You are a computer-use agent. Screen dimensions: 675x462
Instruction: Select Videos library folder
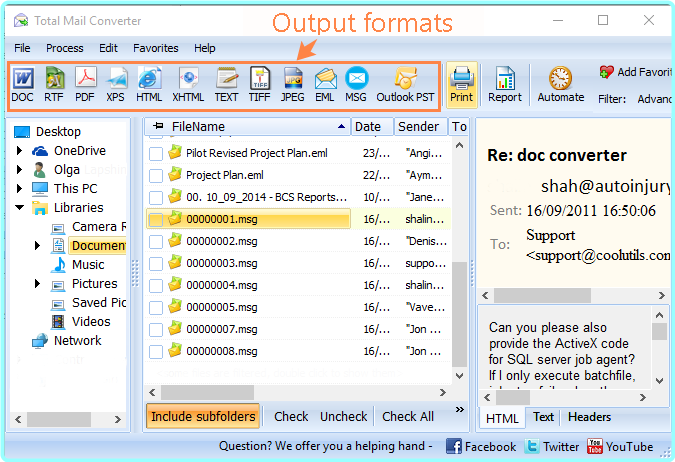pos(91,321)
